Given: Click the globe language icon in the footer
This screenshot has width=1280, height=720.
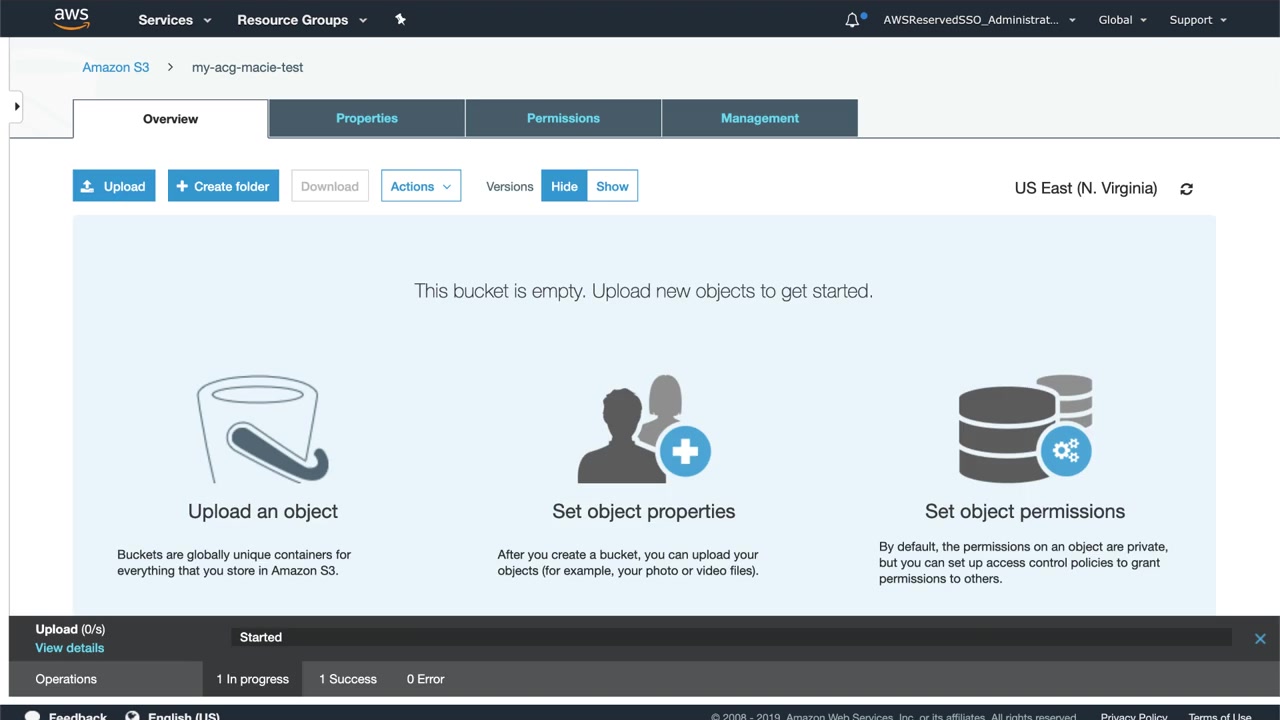Looking at the screenshot, I should click(x=132, y=716).
